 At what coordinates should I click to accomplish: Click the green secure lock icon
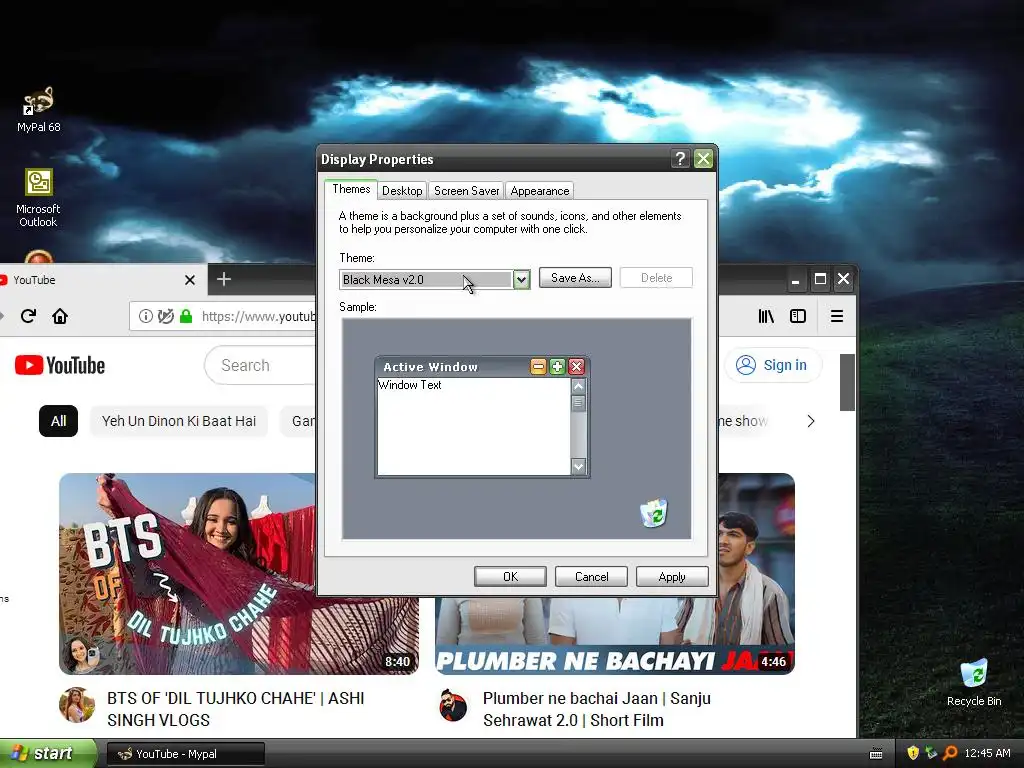[x=186, y=316]
